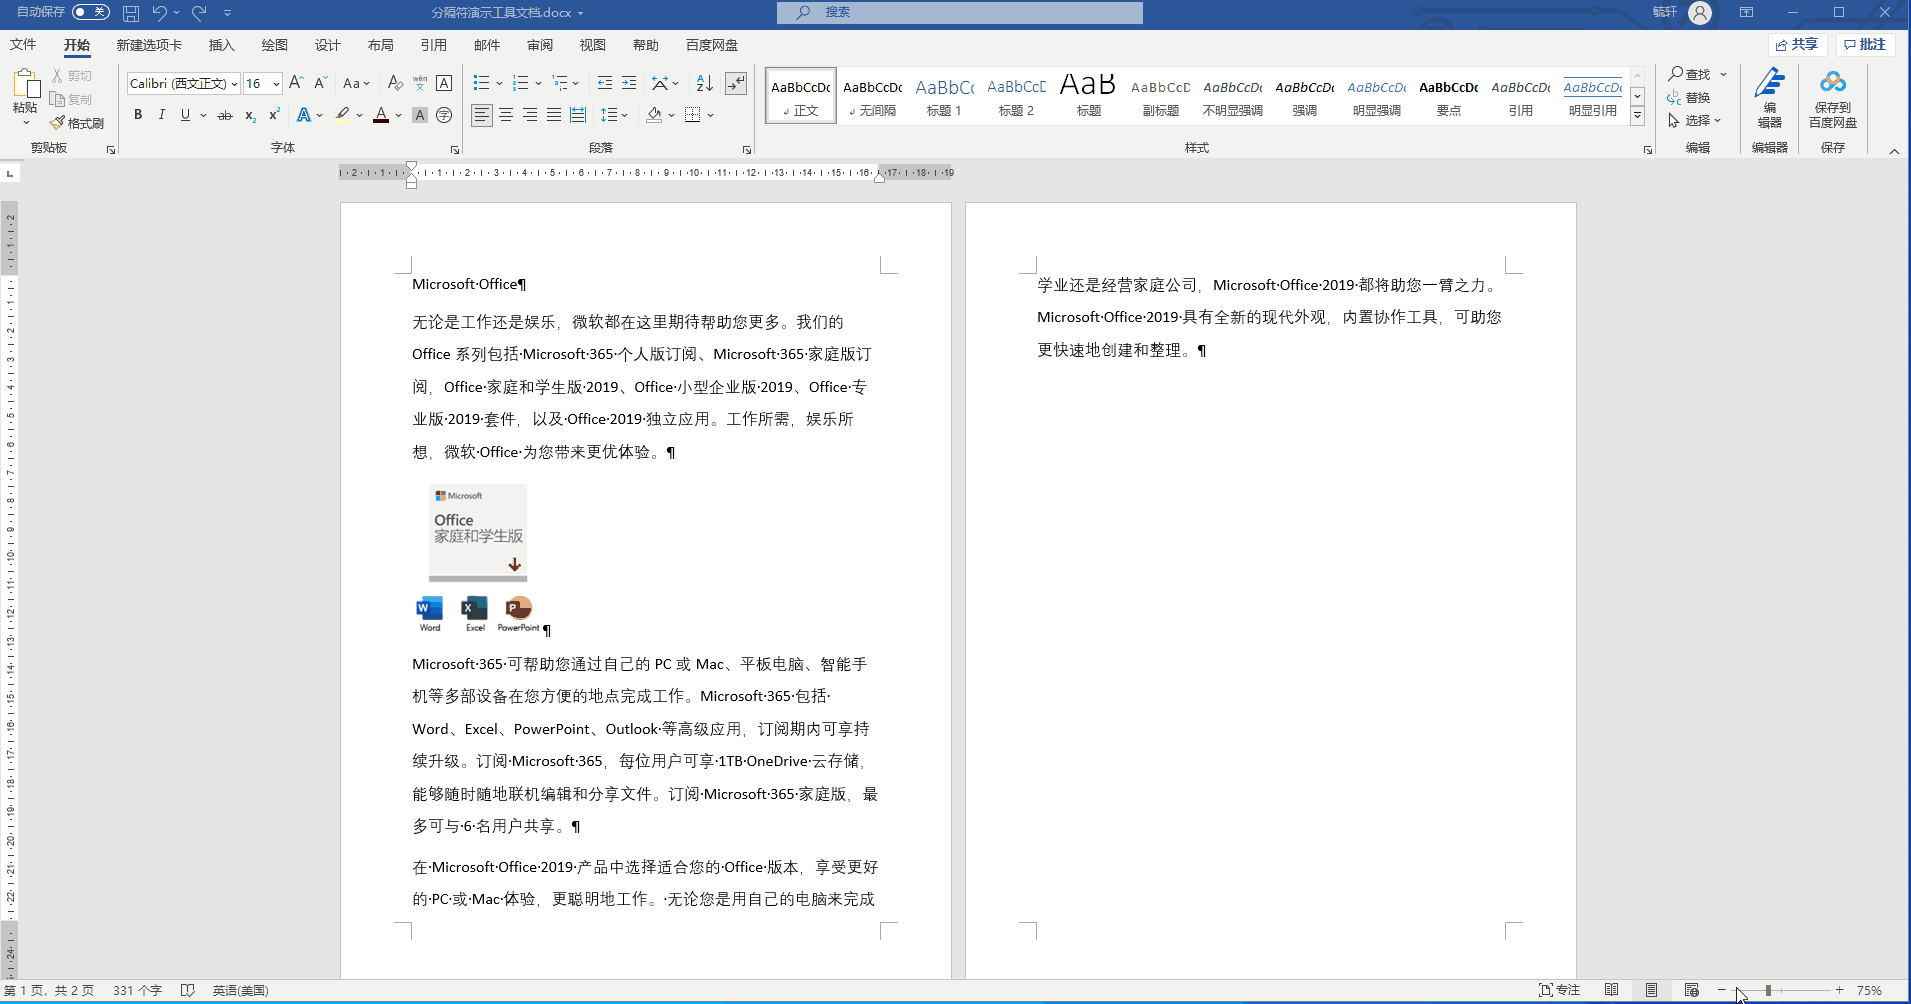Switch to the 插入 tab

[221, 45]
